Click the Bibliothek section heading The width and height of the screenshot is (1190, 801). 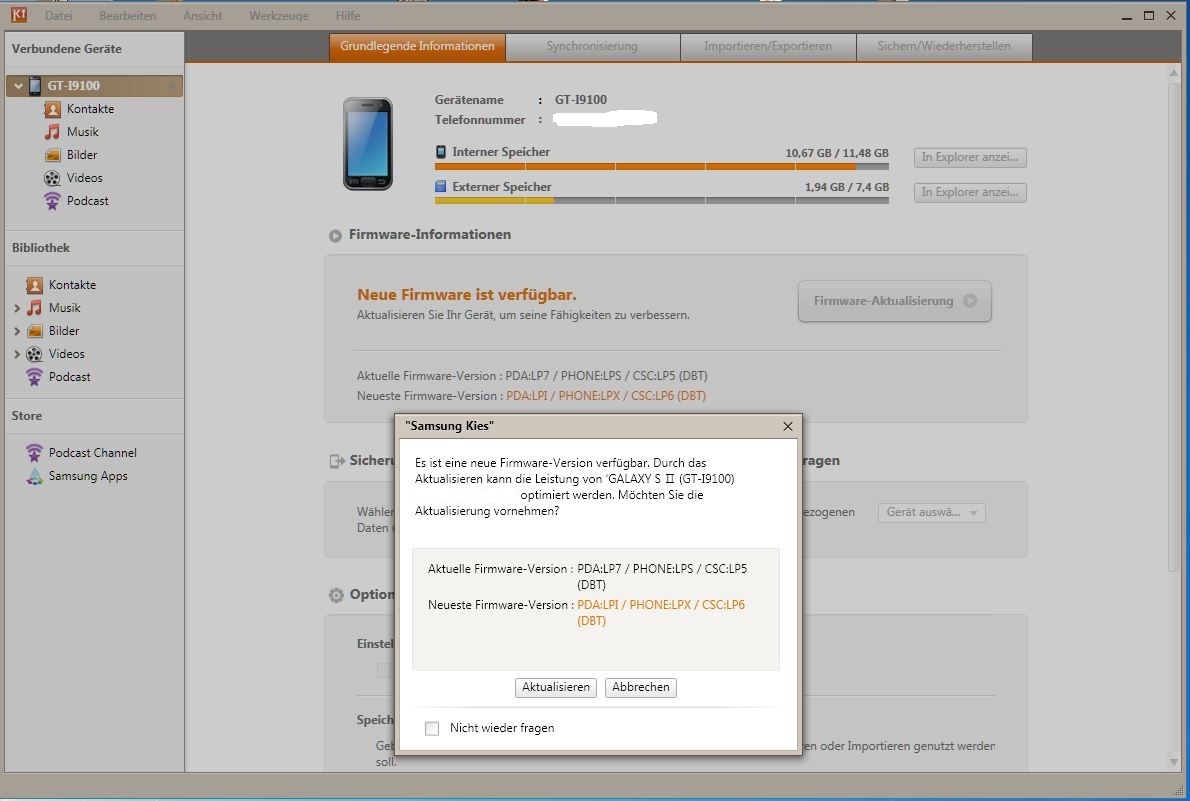[x=41, y=248]
